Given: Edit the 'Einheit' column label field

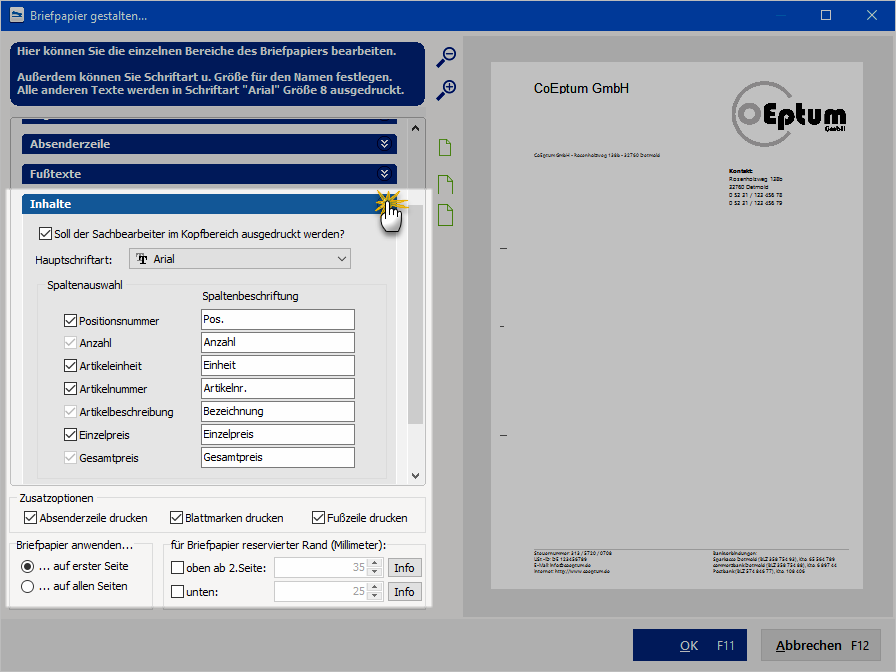Looking at the screenshot, I should (x=278, y=365).
